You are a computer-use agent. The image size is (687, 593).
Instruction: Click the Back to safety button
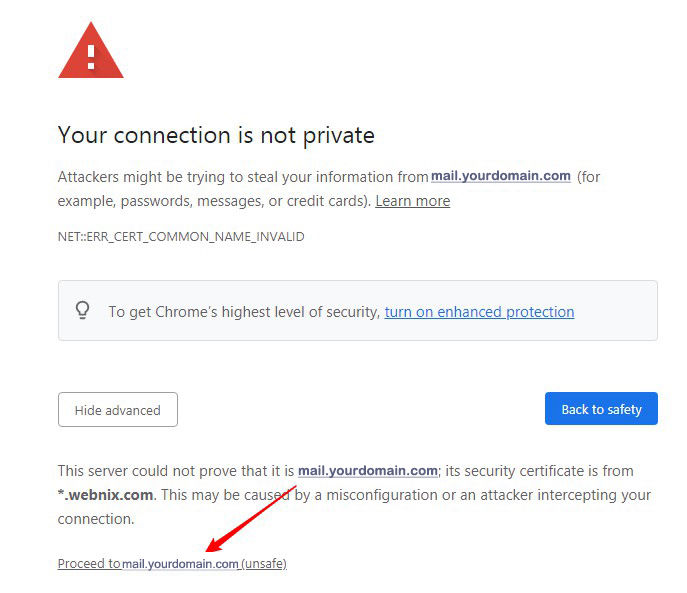601,409
